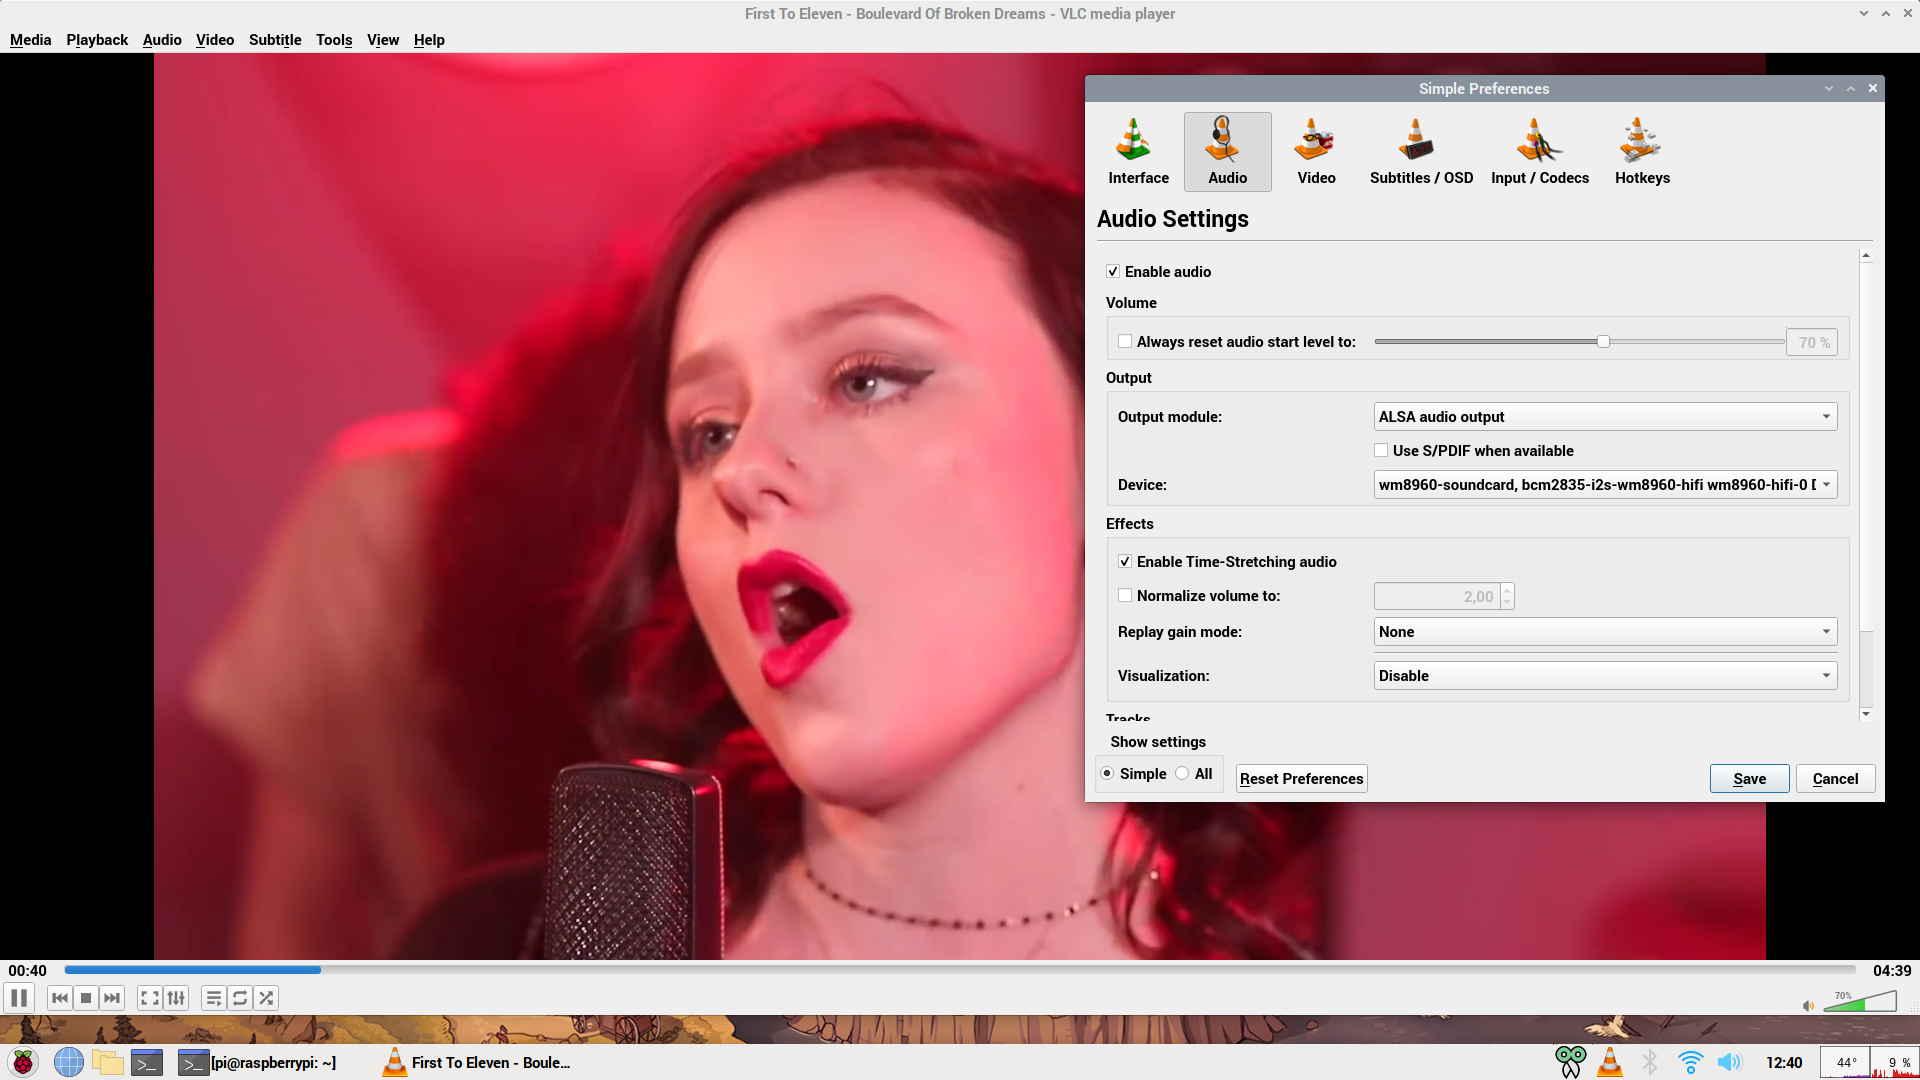Open the Interface preferences category

(1138, 152)
